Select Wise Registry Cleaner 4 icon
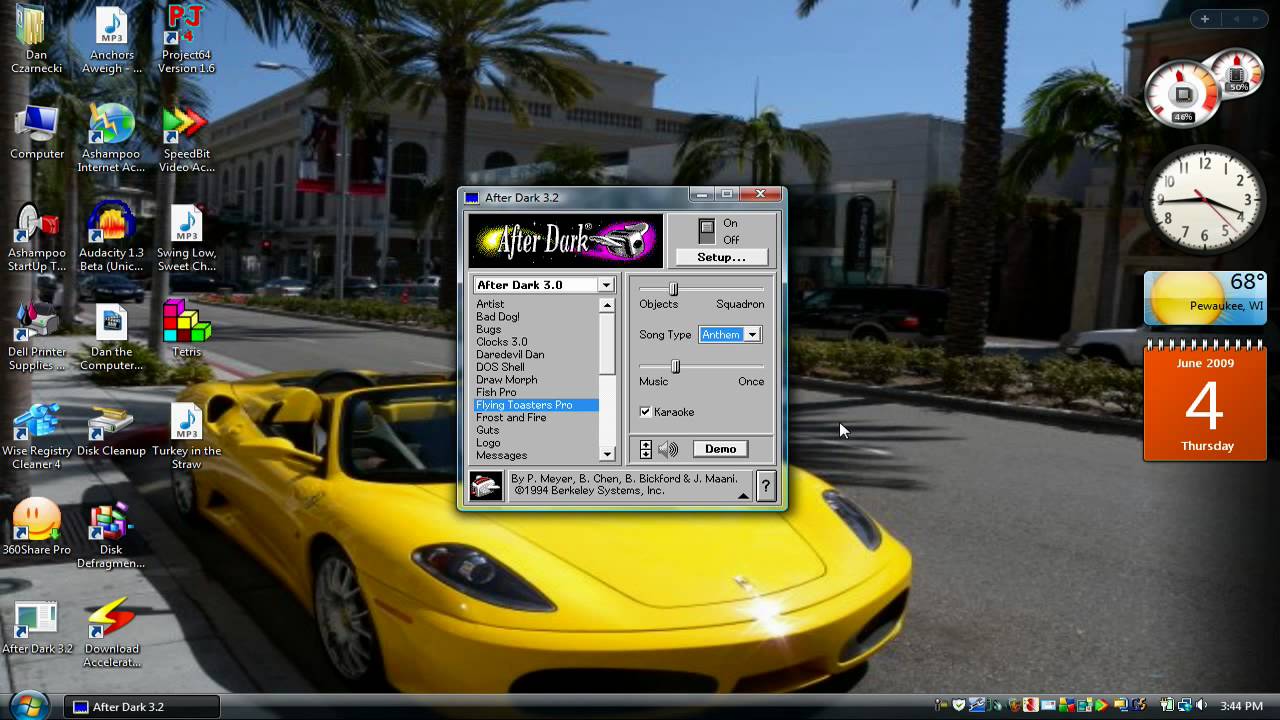This screenshot has width=1280, height=720. (36, 435)
